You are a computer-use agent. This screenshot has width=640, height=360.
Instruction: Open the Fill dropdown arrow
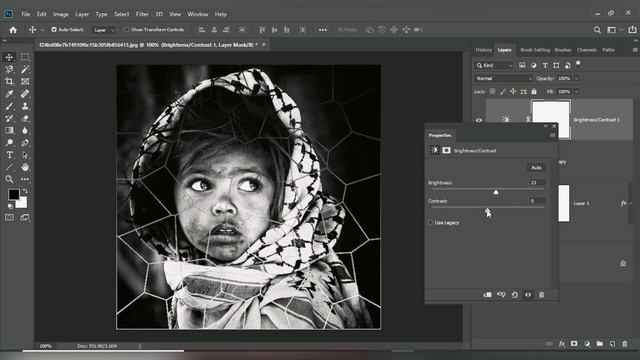click(x=576, y=91)
